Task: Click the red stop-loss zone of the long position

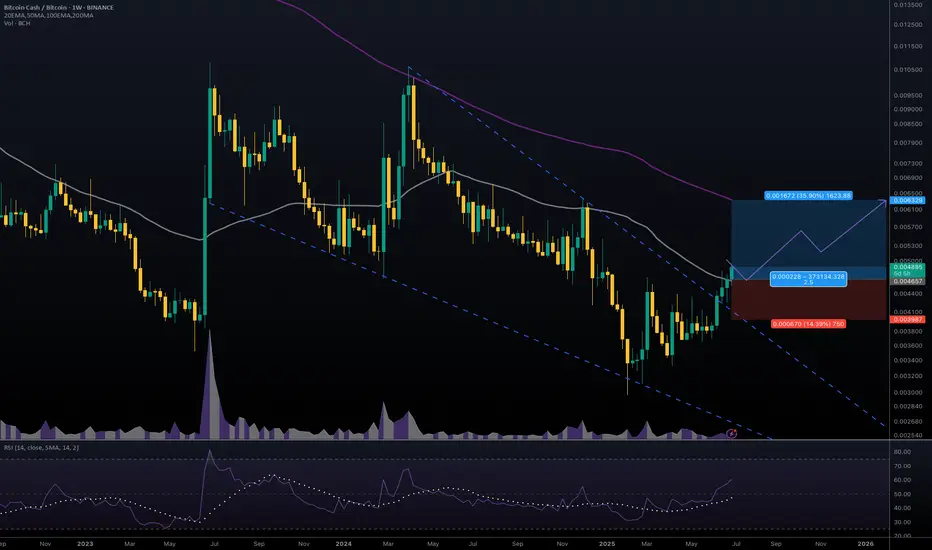Action: click(x=808, y=300)
